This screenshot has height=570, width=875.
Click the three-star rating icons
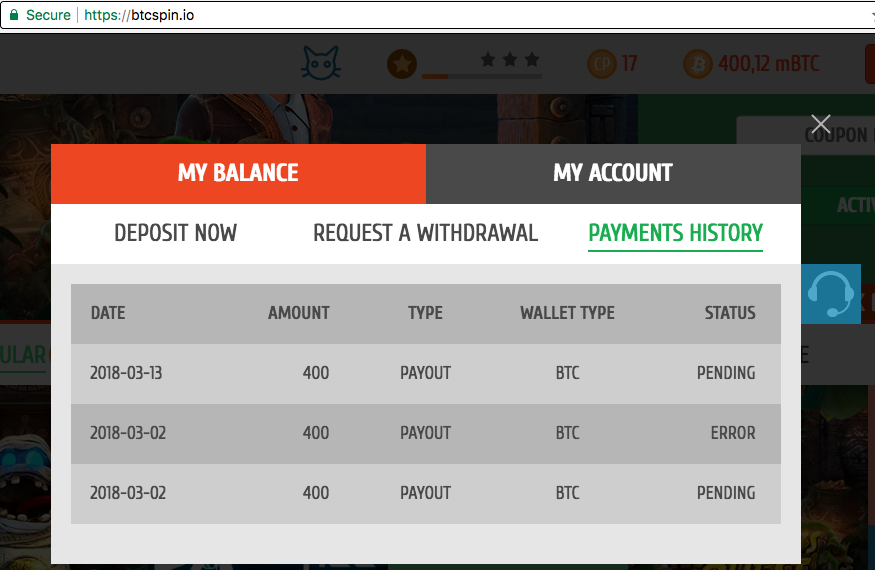(510, 59)
